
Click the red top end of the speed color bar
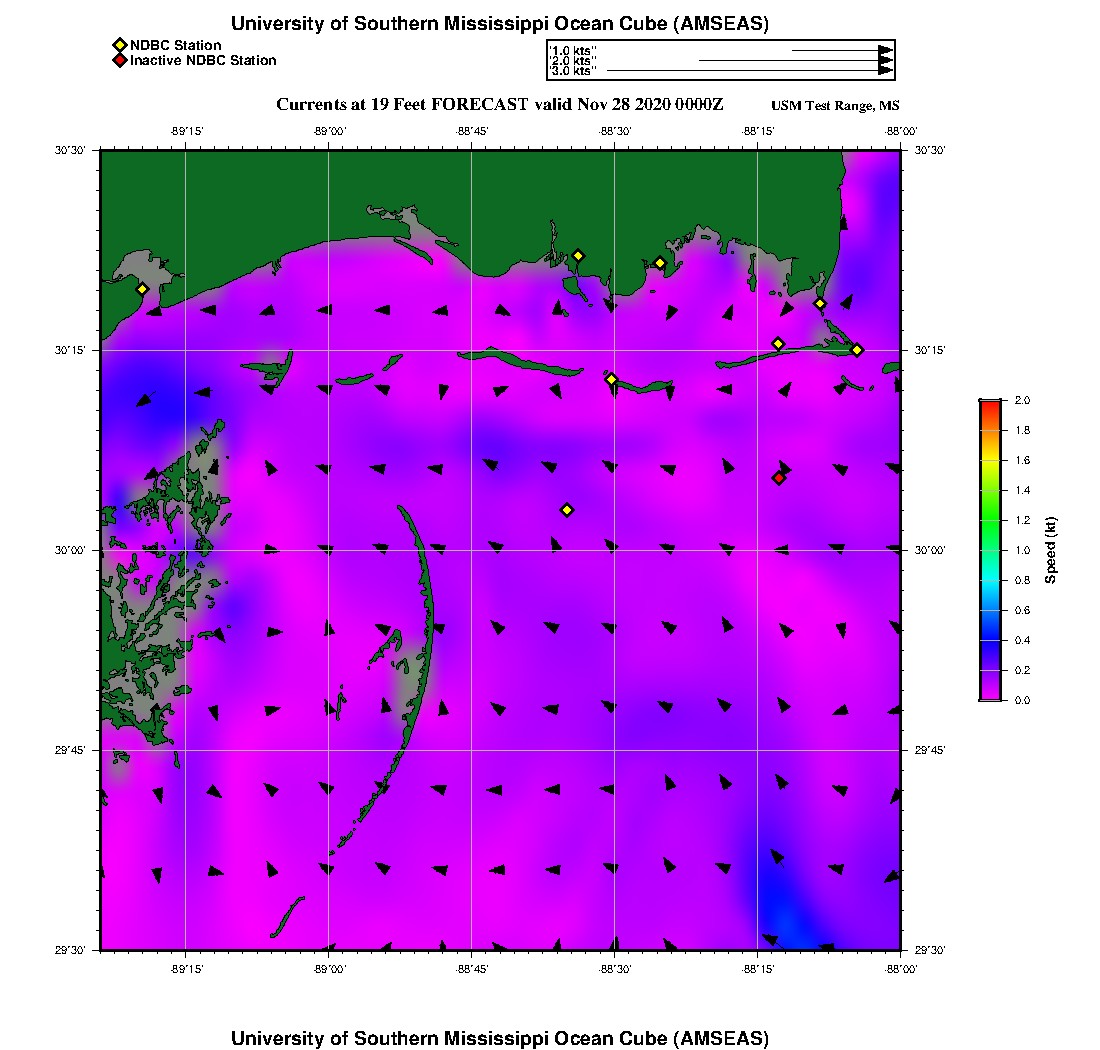tap(989, 403)
